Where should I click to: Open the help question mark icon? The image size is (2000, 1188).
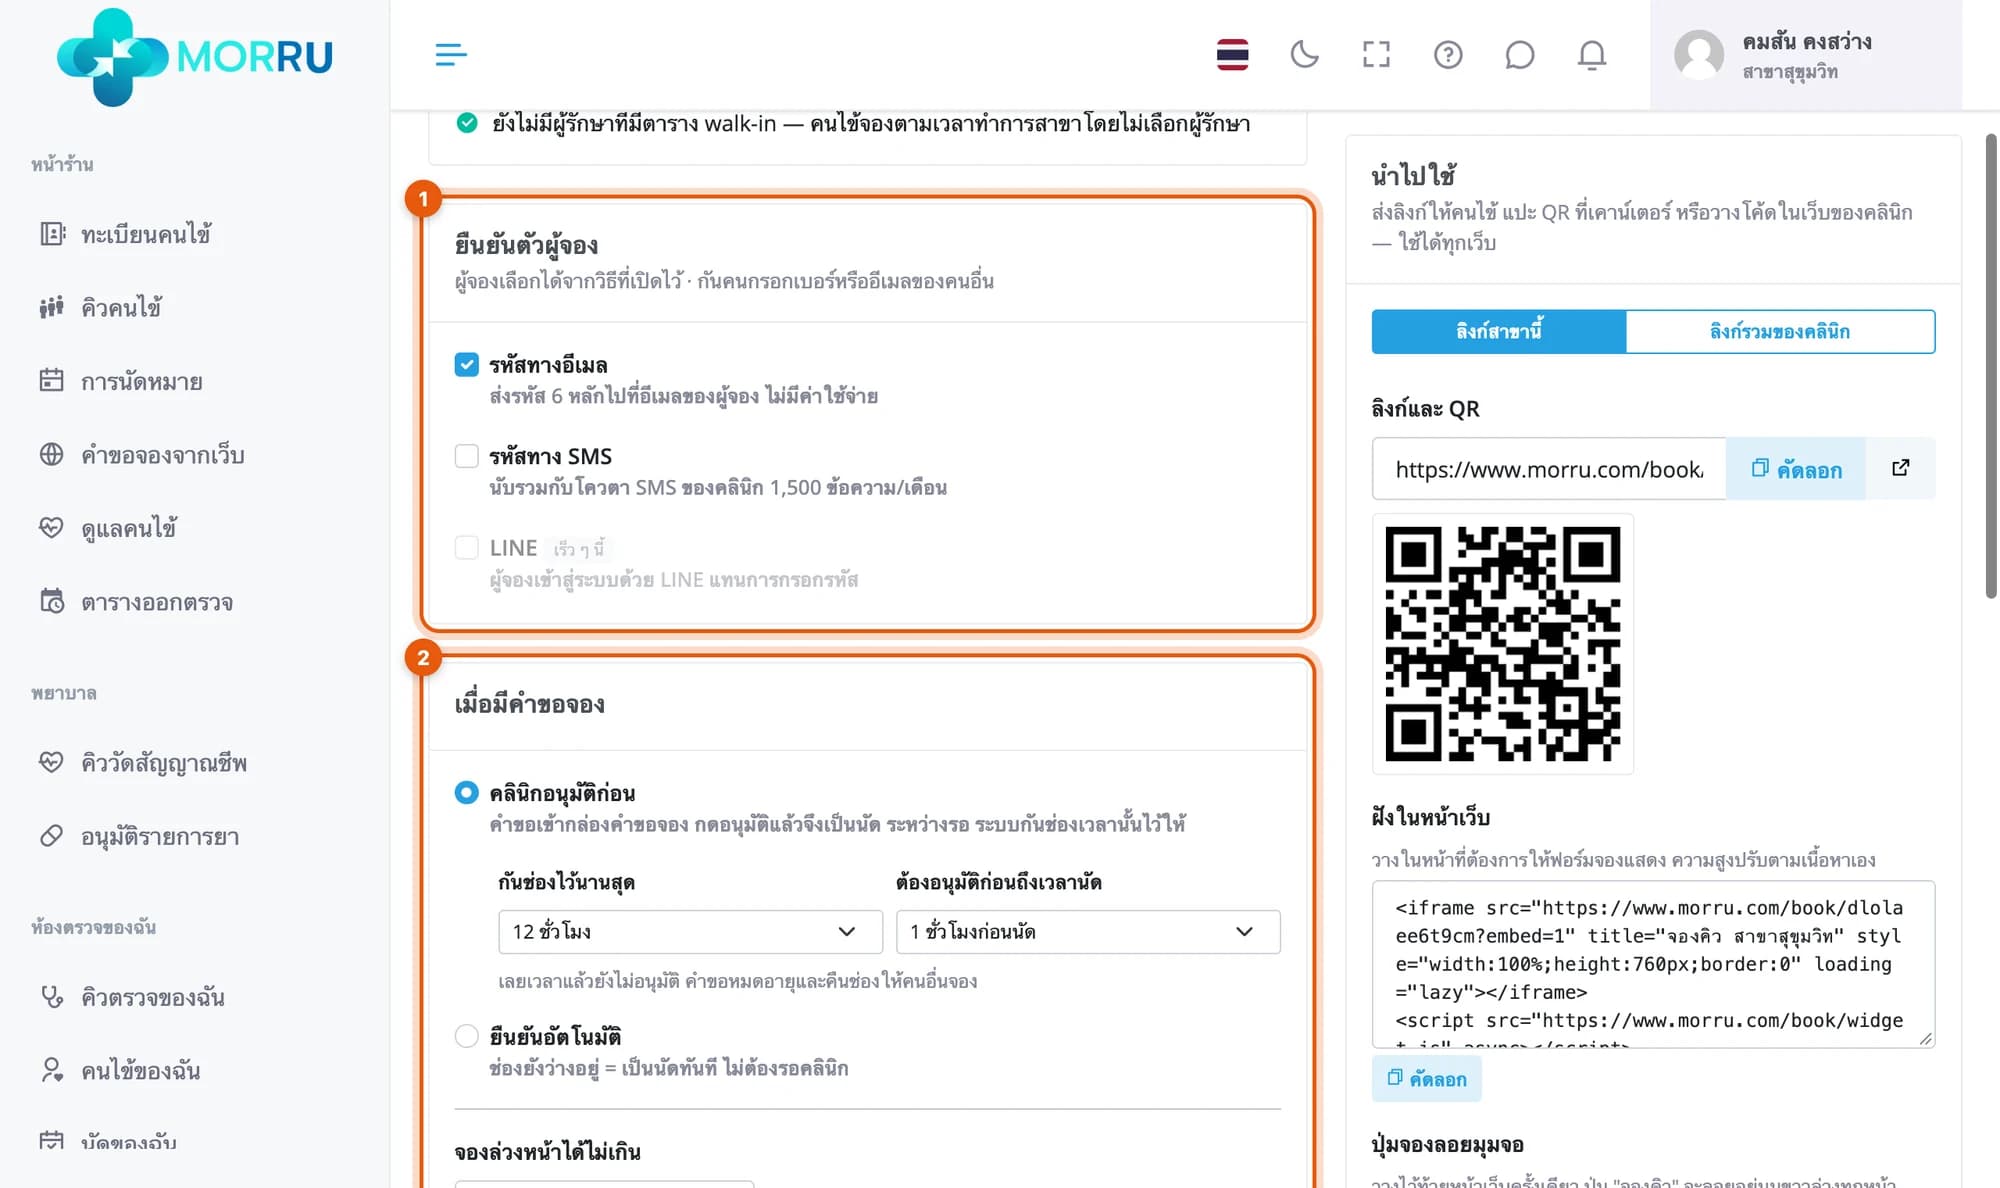pos(1448,54)
